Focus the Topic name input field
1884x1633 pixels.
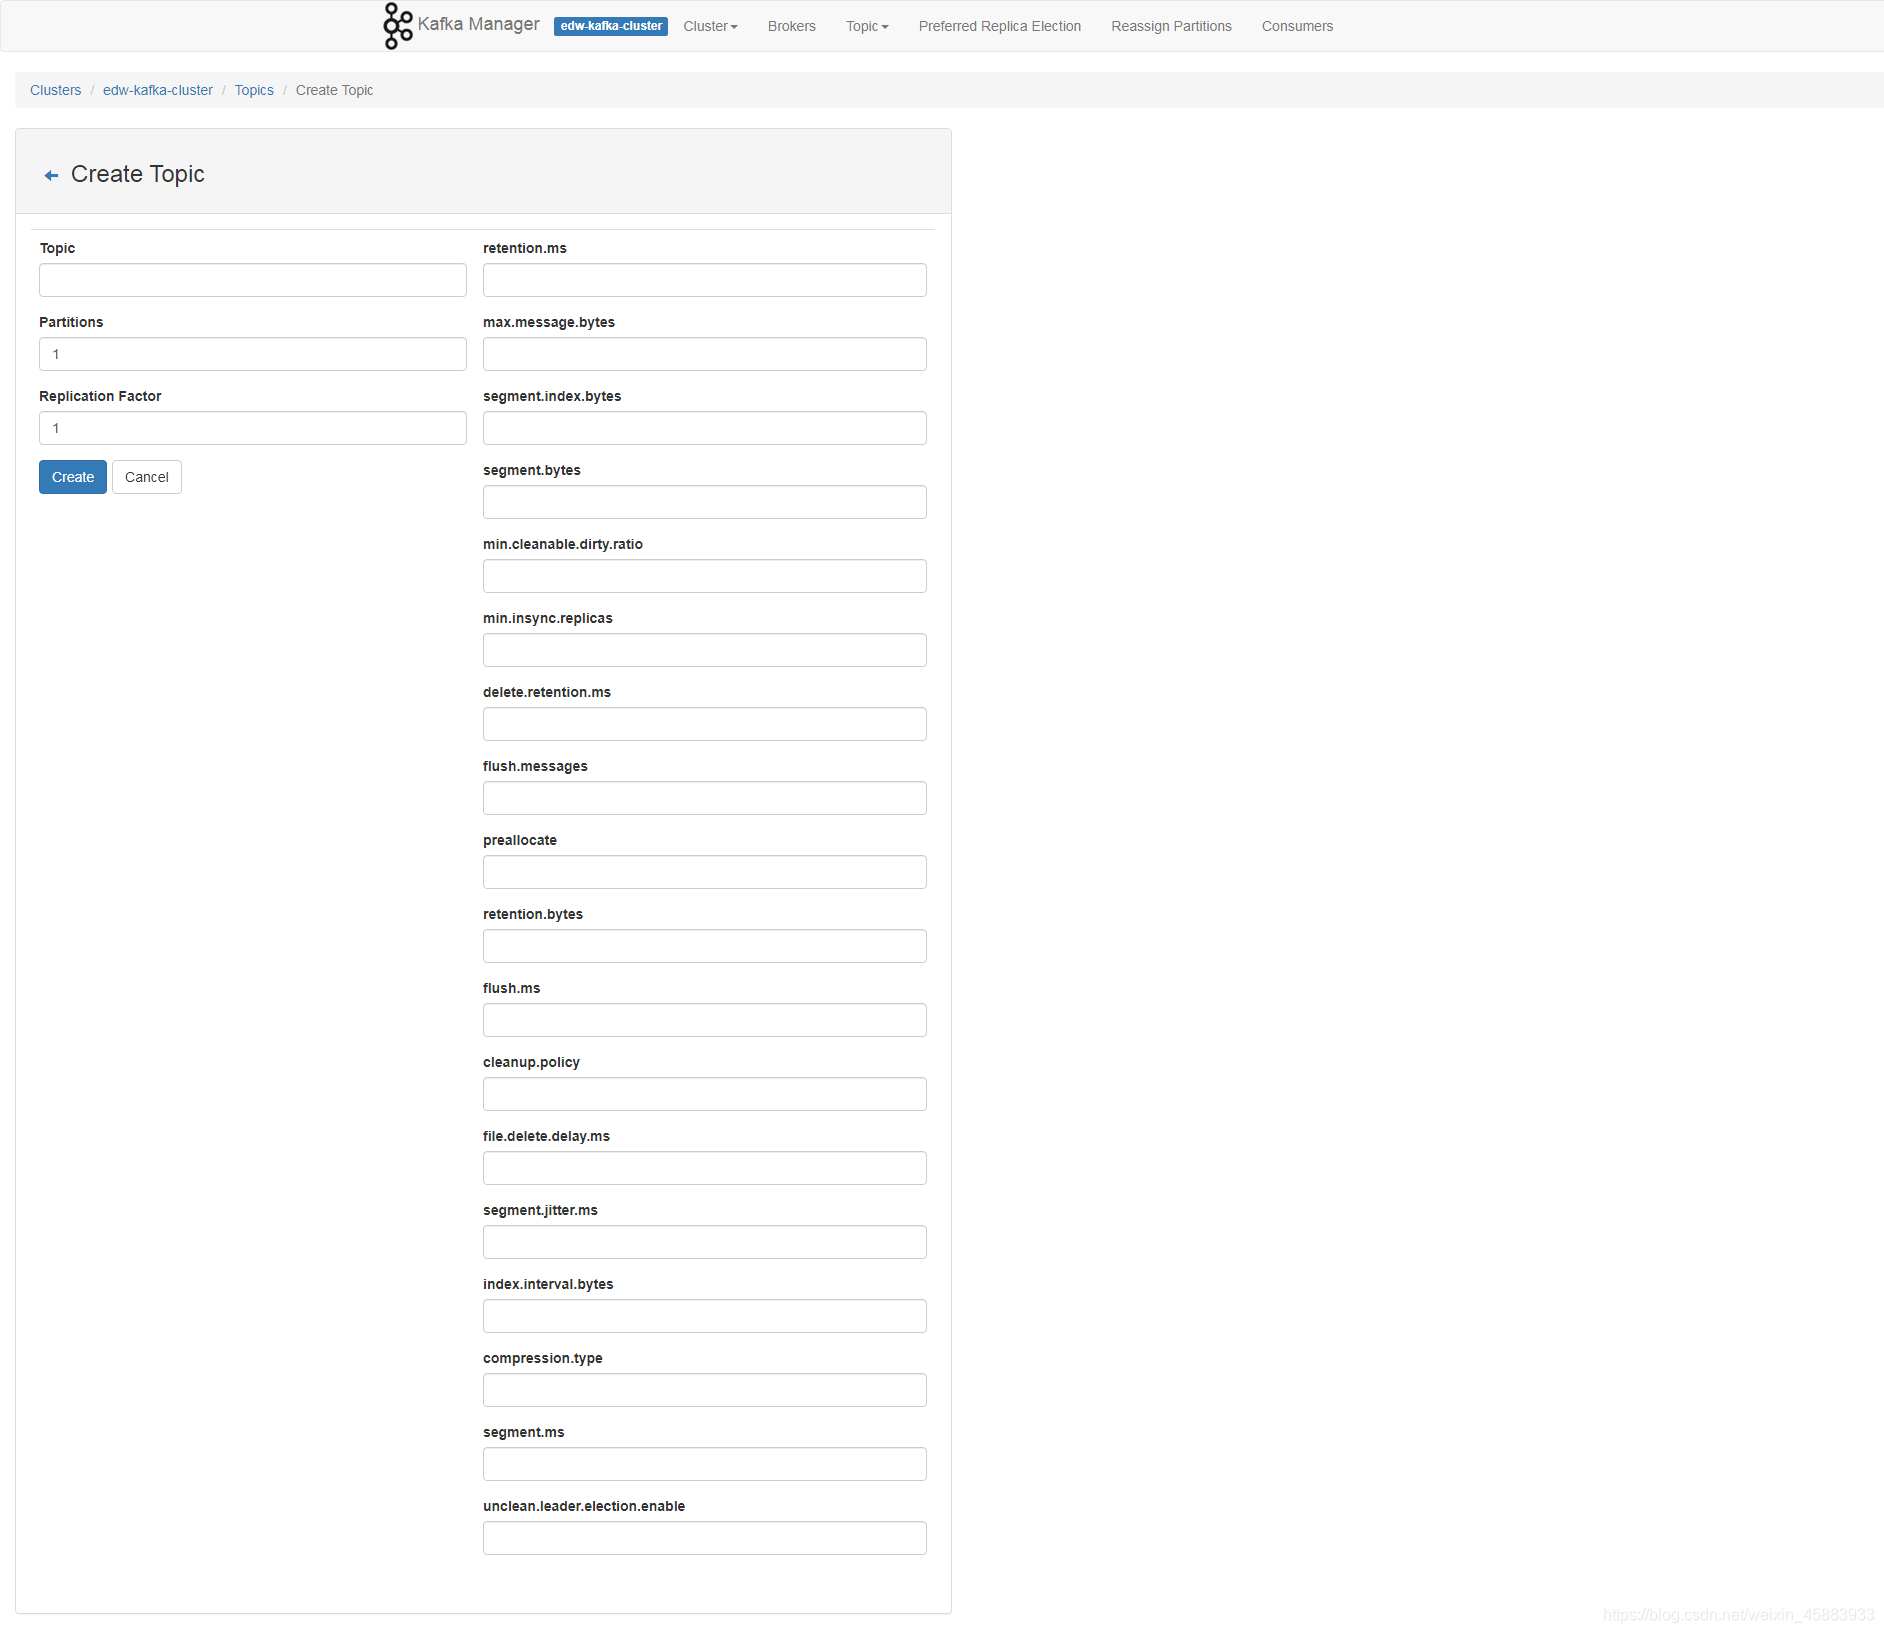(x=253, y=280)
